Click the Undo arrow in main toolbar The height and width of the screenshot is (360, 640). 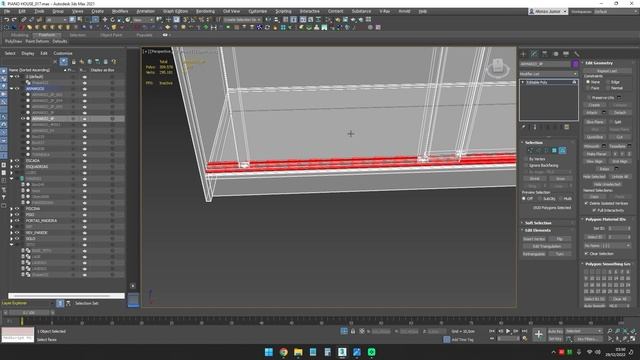coord(7,20)
